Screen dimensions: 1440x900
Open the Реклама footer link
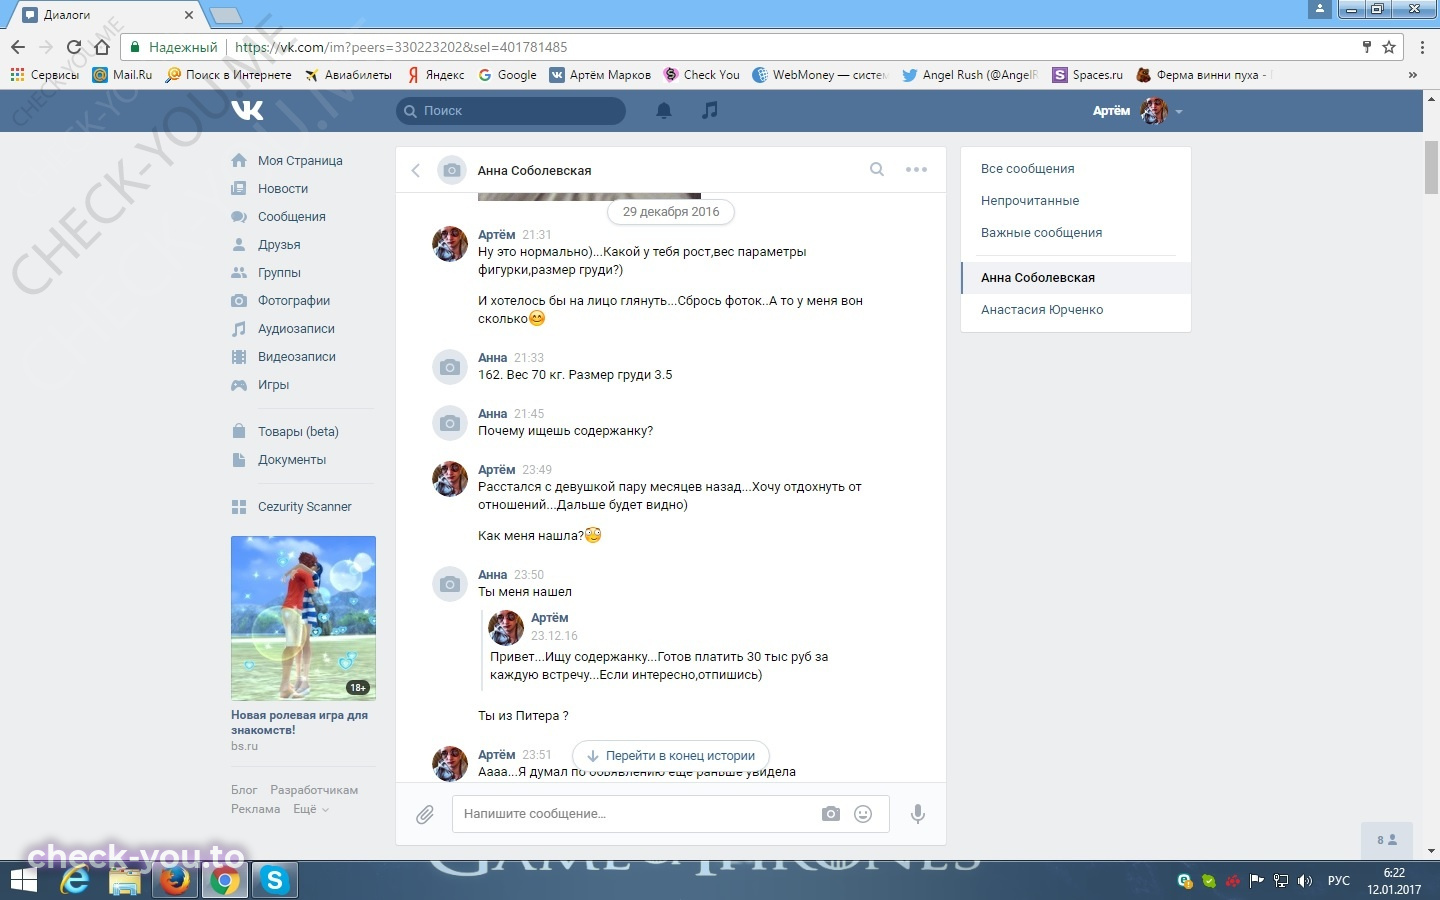pos(255,809)
